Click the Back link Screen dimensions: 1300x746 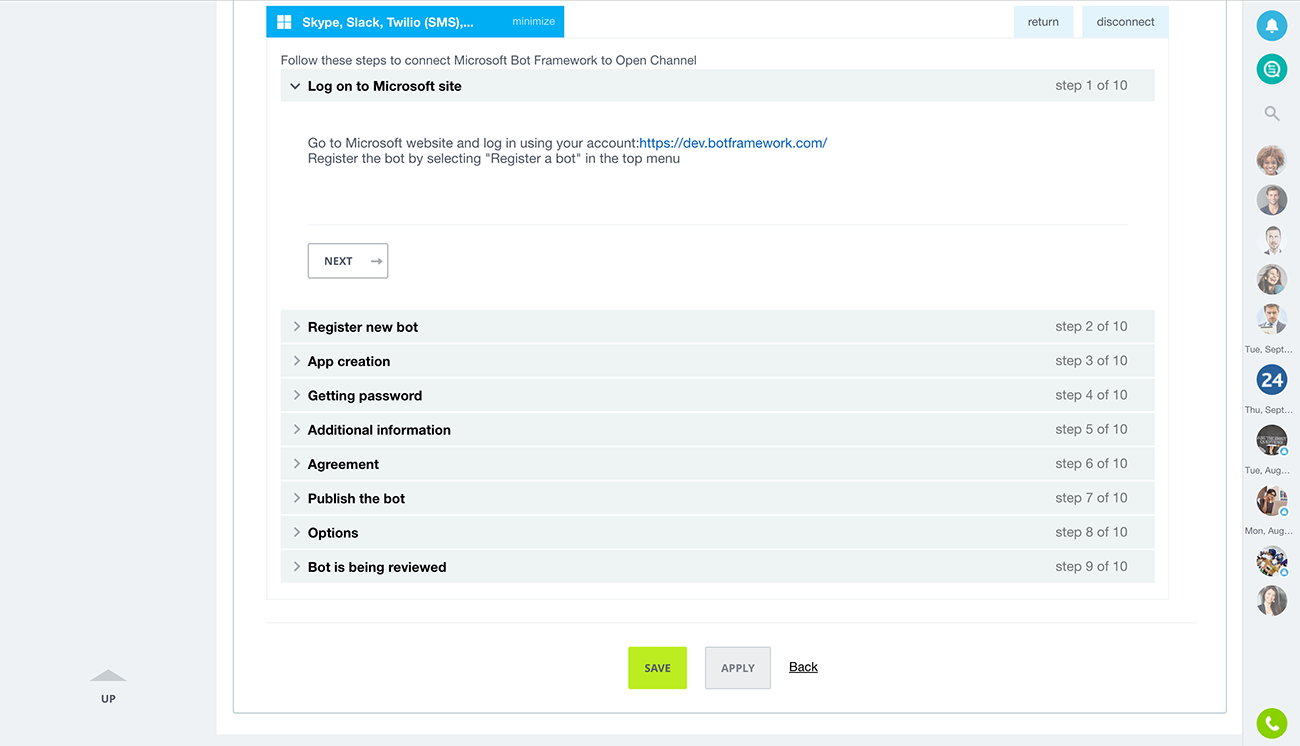click(x=803, y=667)
